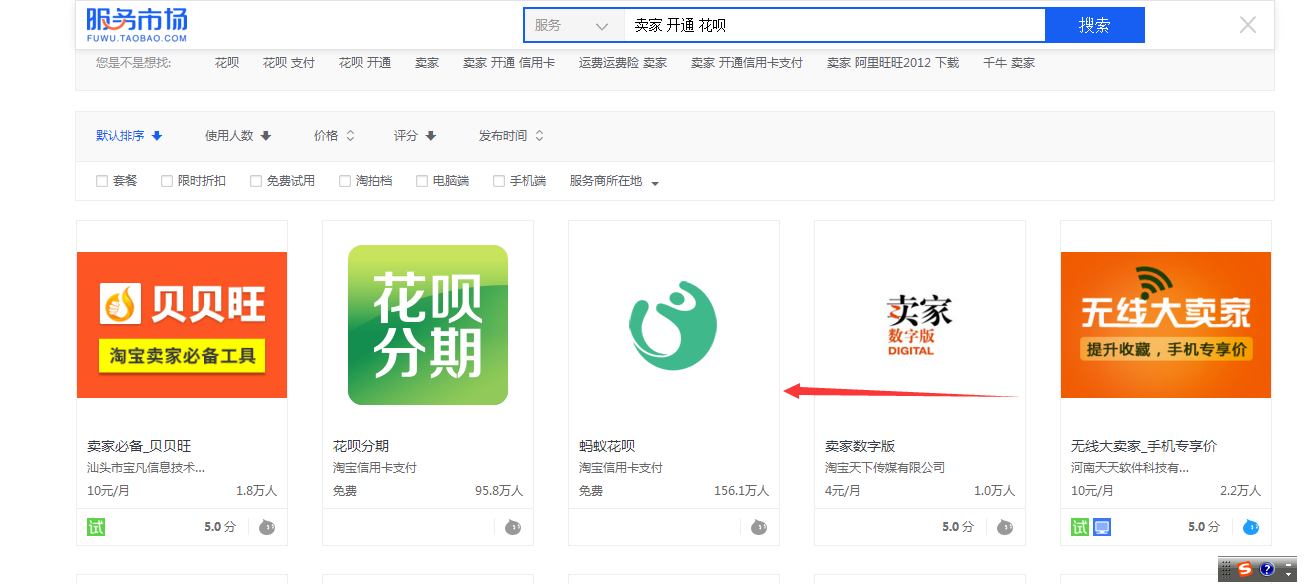Expand the 服务商所在地 location dropdown

tap(615, 181)
